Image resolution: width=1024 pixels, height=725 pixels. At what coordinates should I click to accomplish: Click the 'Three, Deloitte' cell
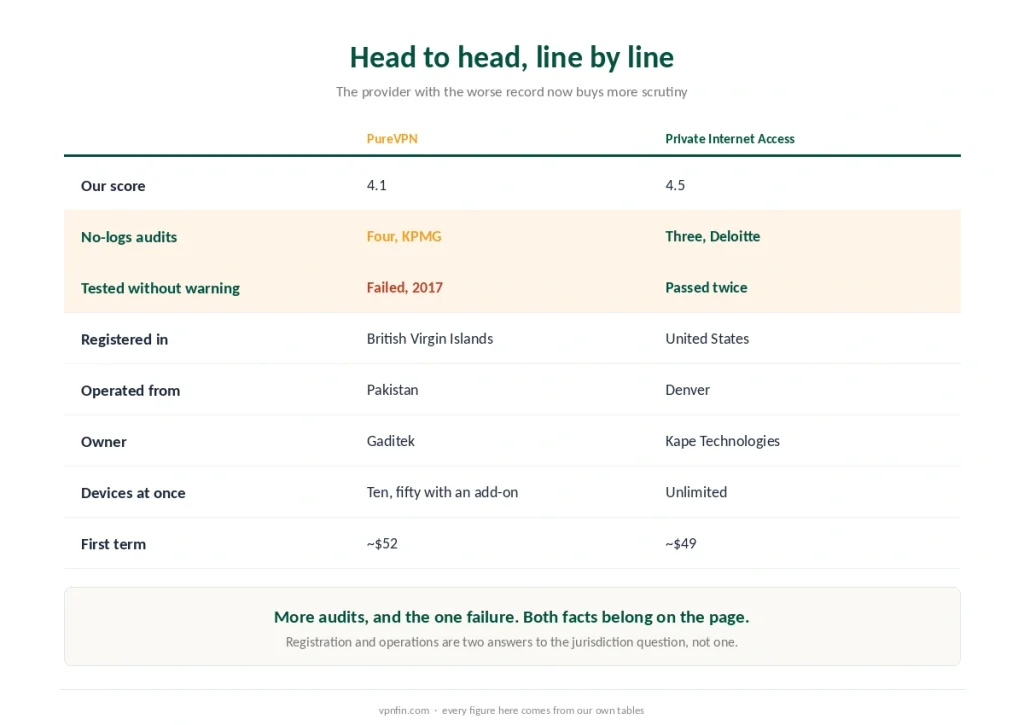click(712, 236)
